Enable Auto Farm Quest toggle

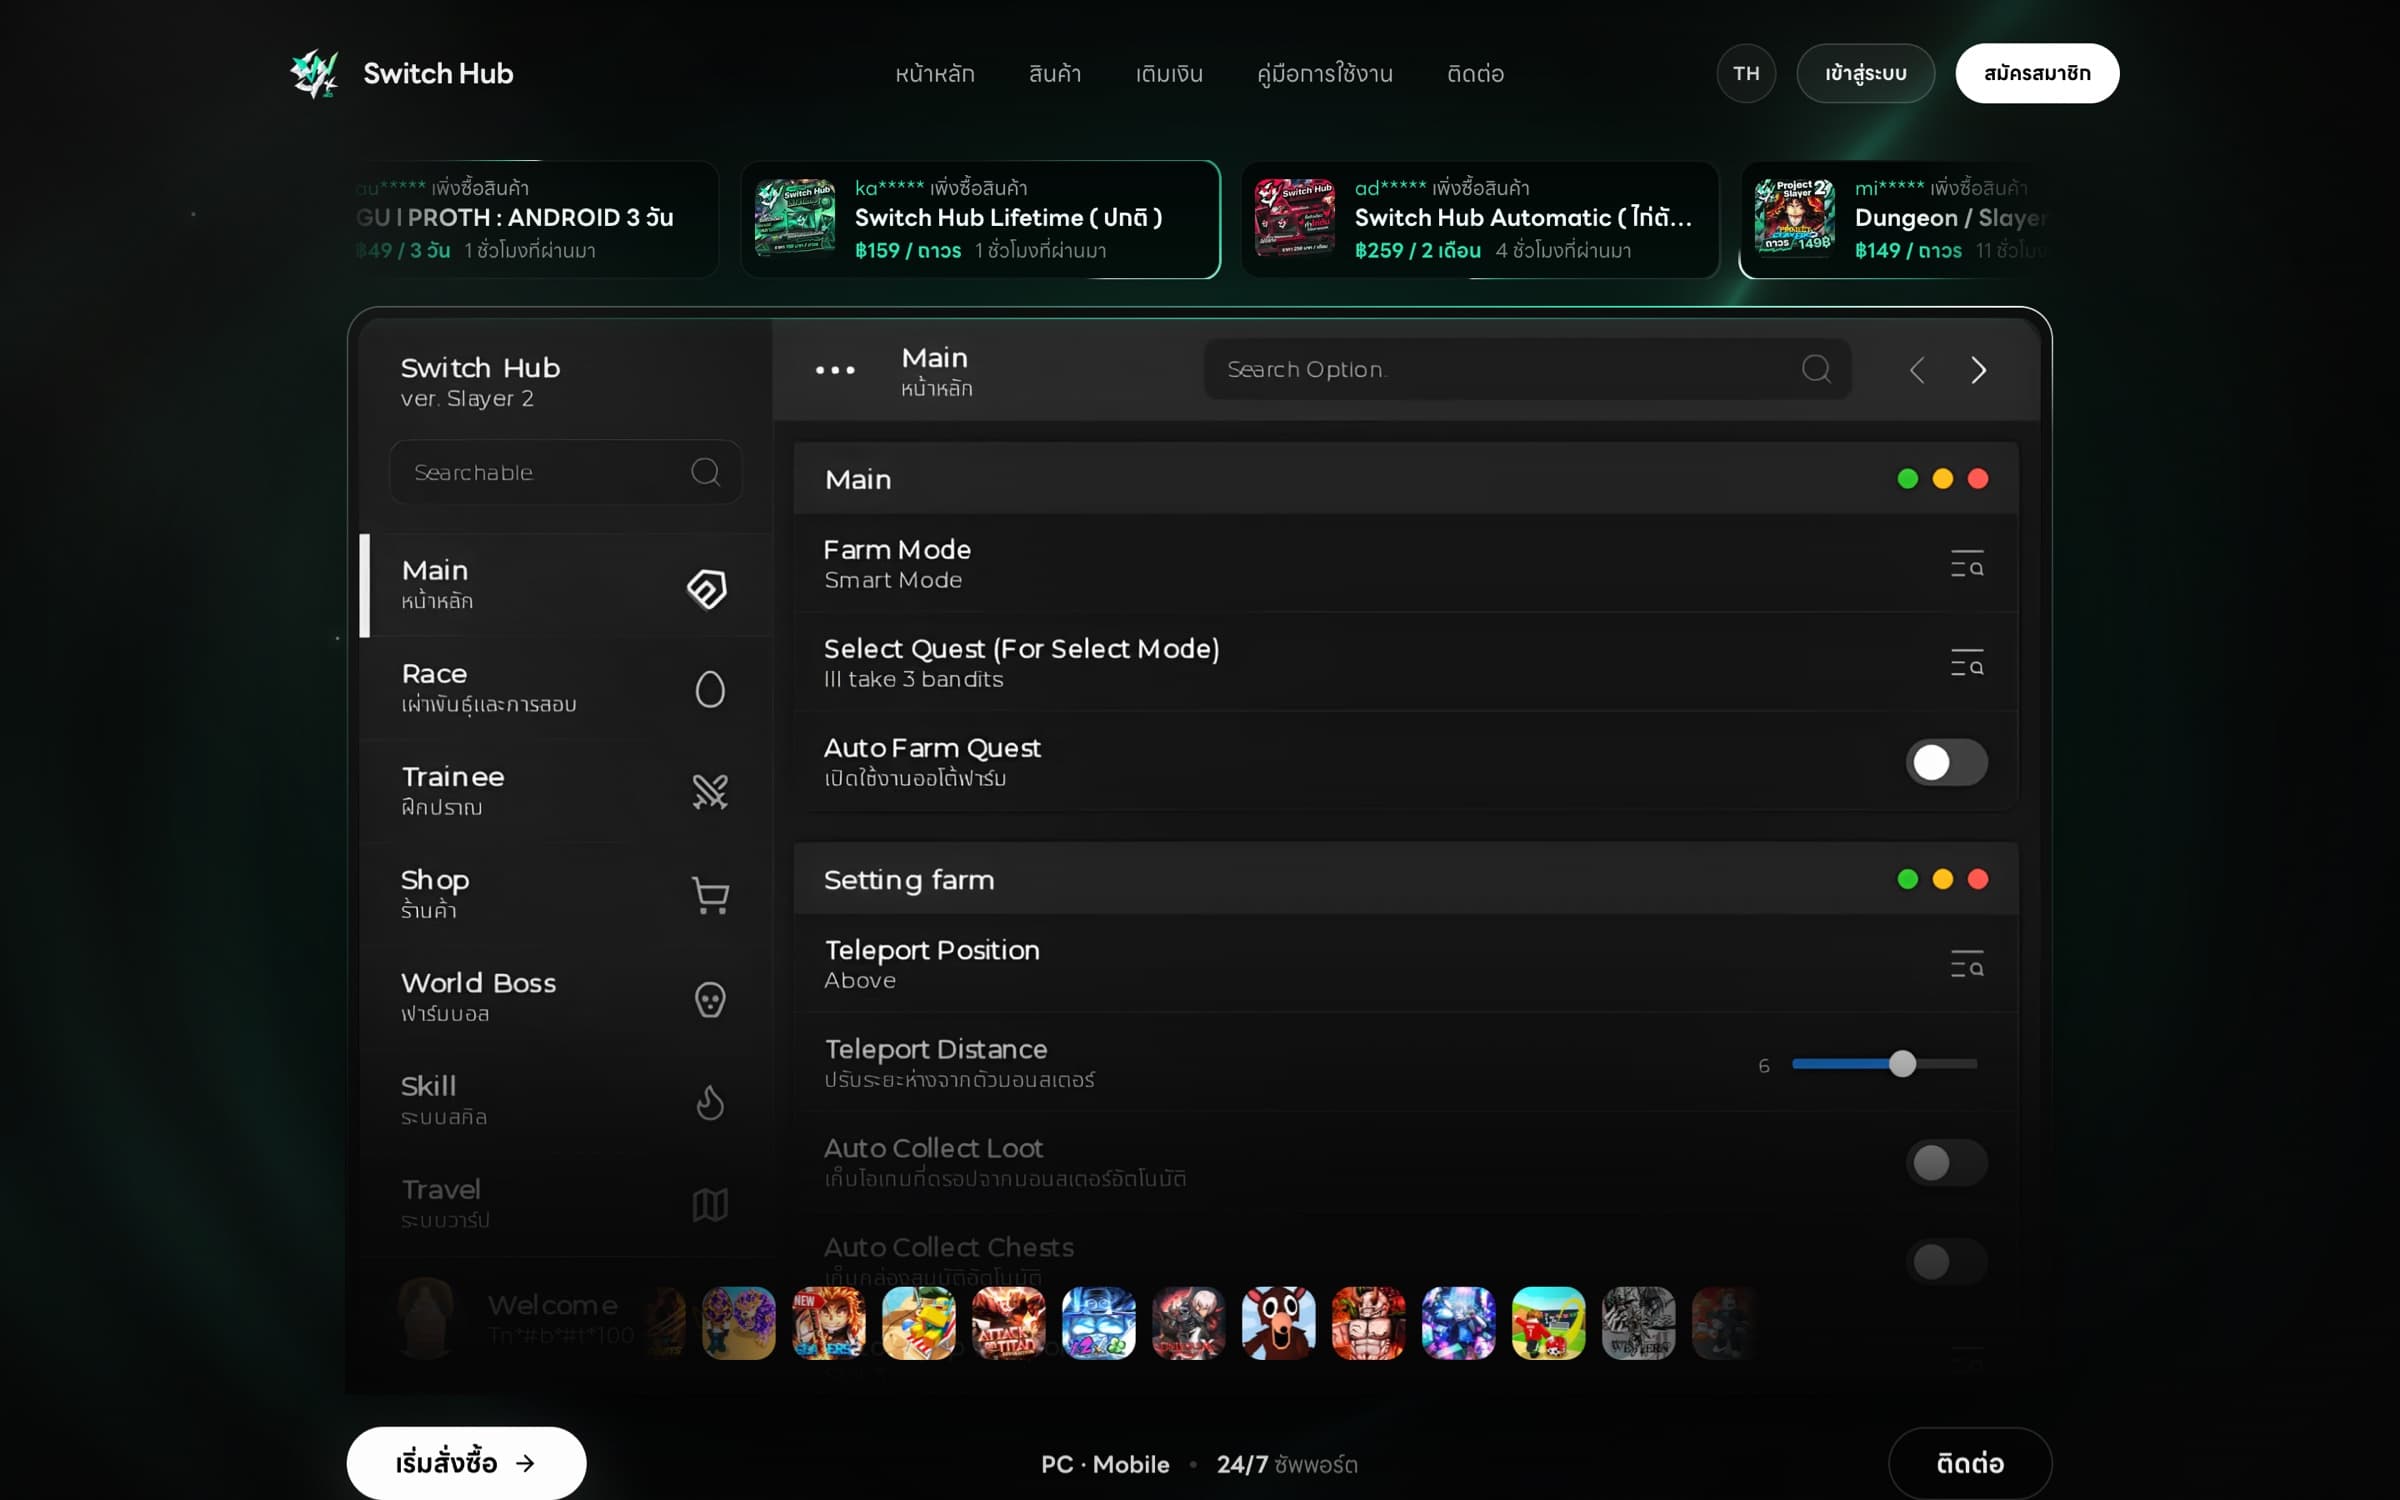pos(1946,762)
